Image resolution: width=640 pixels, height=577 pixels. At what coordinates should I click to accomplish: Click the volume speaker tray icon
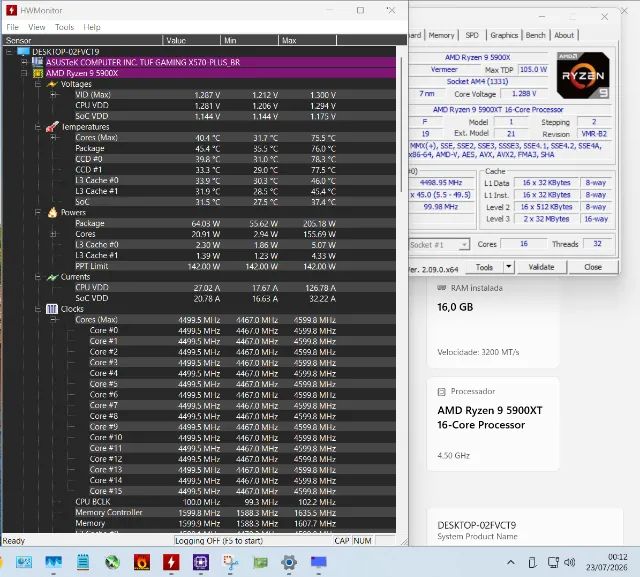pos(569,563)
